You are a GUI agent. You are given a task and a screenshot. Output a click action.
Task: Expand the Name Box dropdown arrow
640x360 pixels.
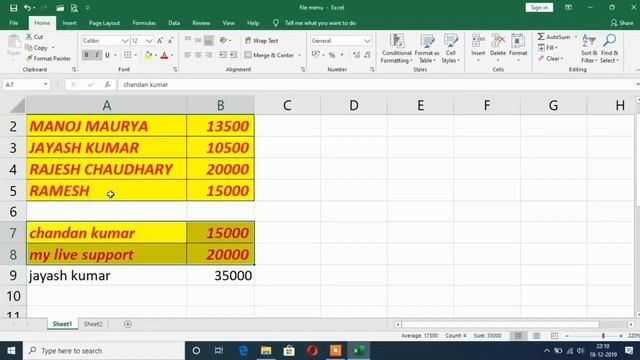(x=45, y=84)
